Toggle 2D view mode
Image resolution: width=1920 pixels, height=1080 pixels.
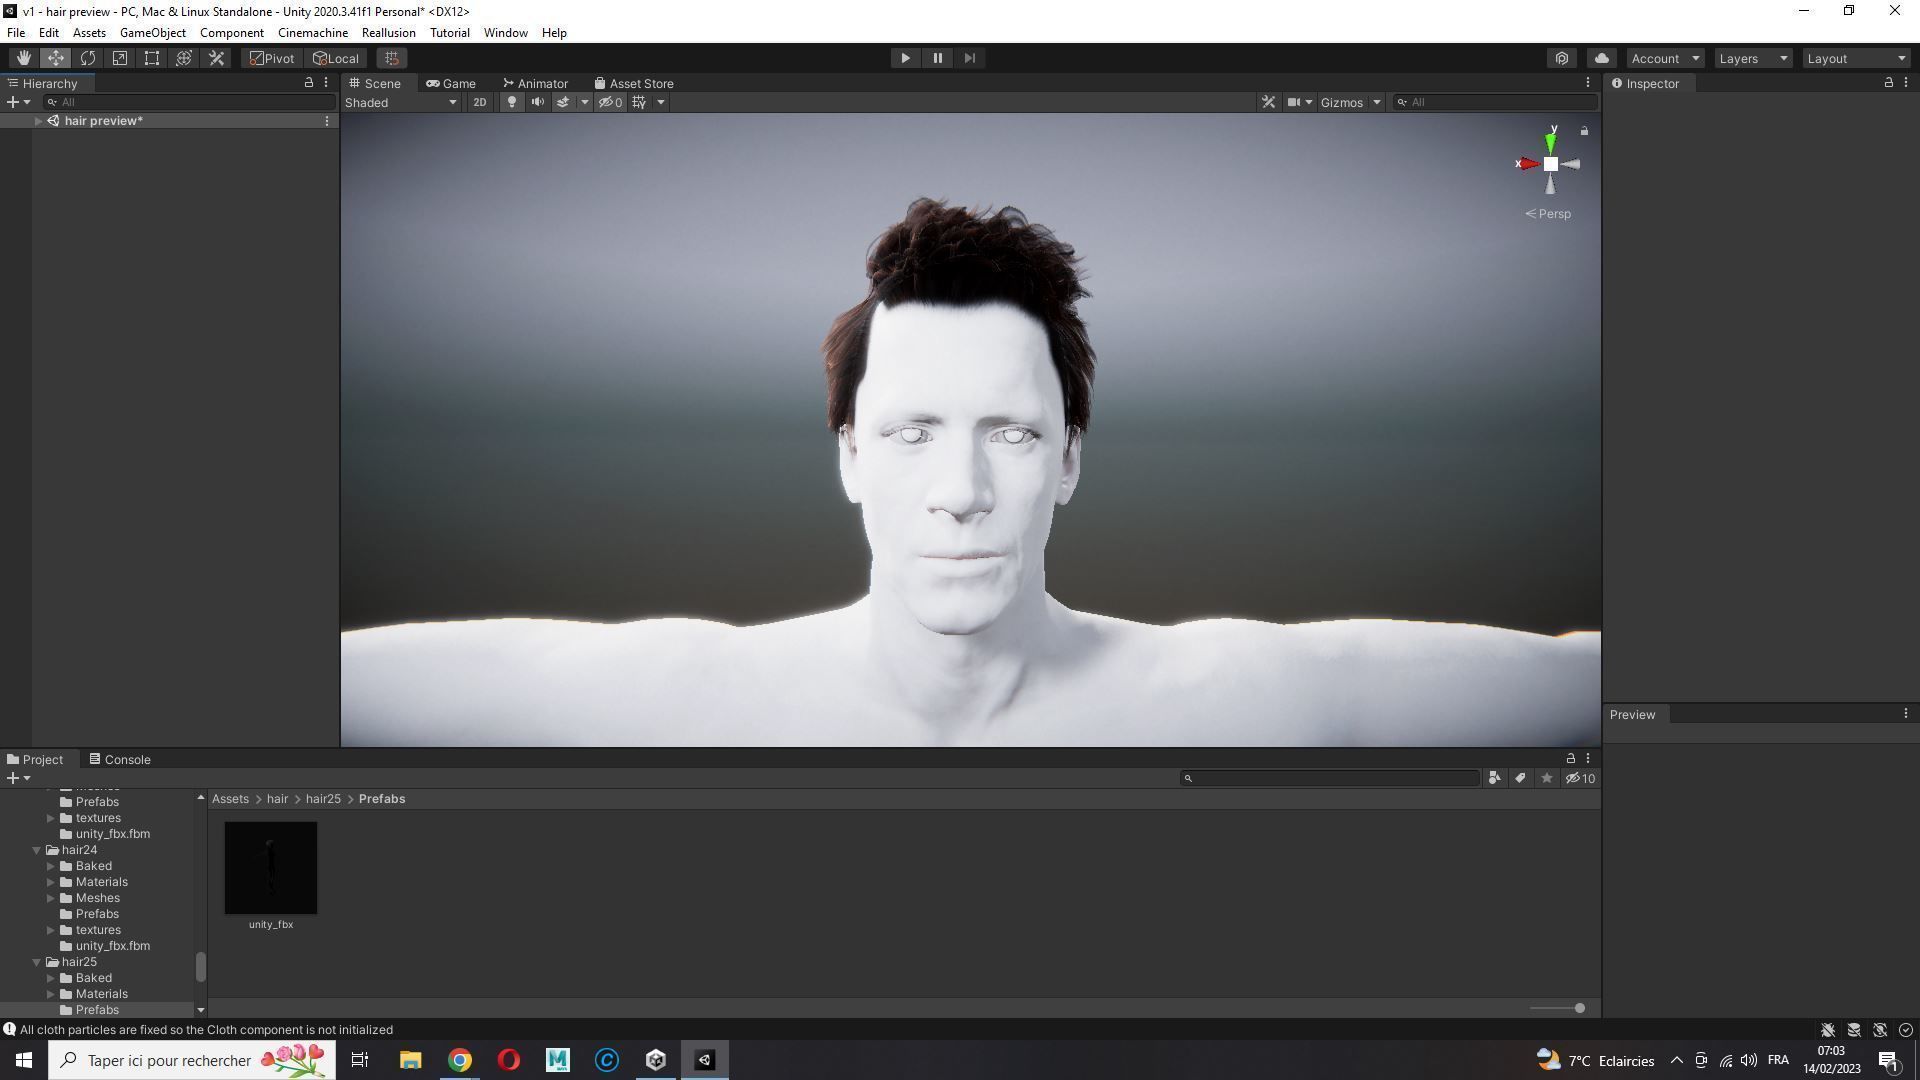click(480, 102)
